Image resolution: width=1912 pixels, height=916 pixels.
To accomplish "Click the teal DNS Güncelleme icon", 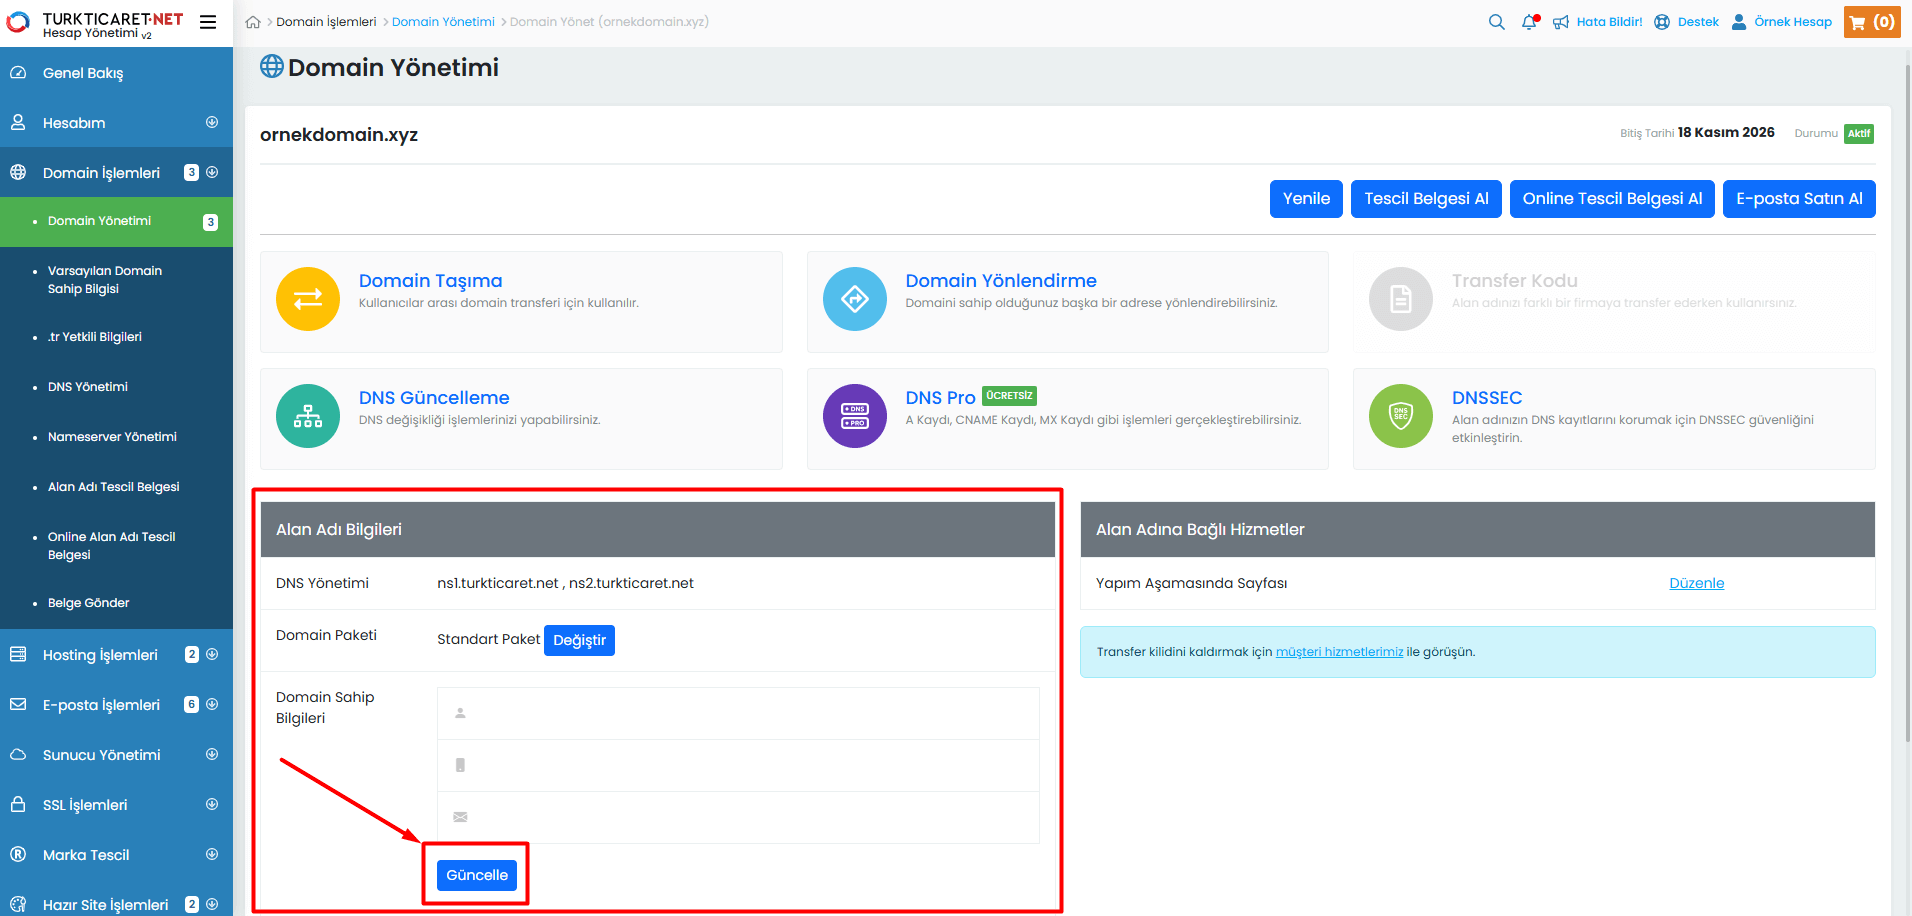I will (308, 416).
